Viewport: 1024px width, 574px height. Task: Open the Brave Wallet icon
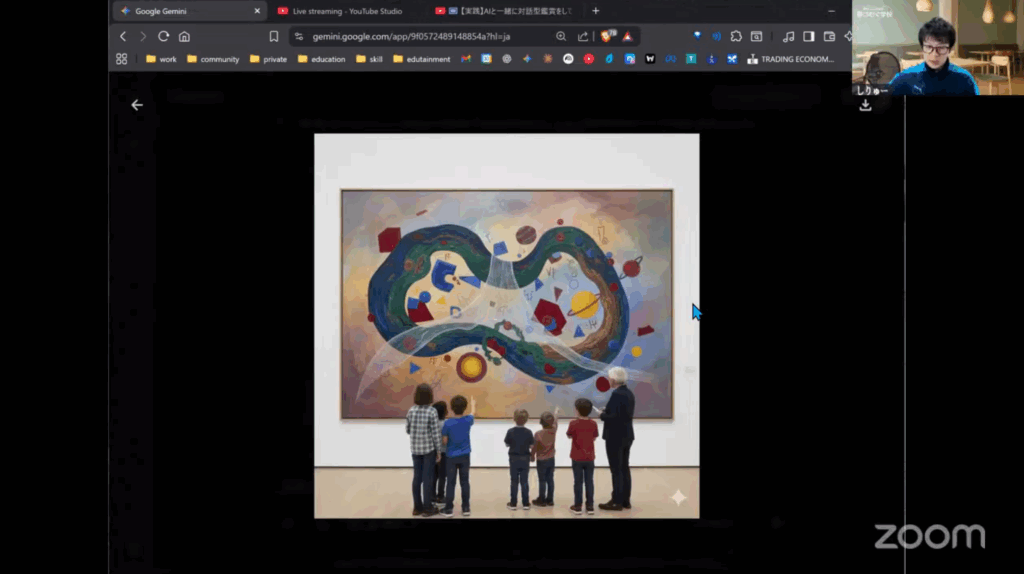[x=829, y=36]
